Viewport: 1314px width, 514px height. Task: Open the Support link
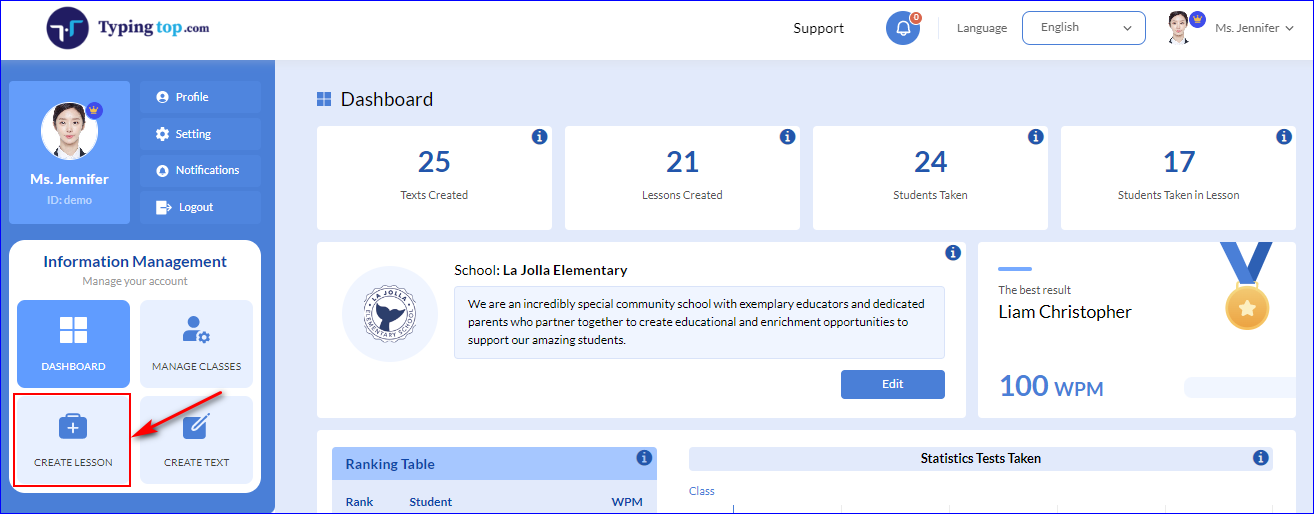818,28
